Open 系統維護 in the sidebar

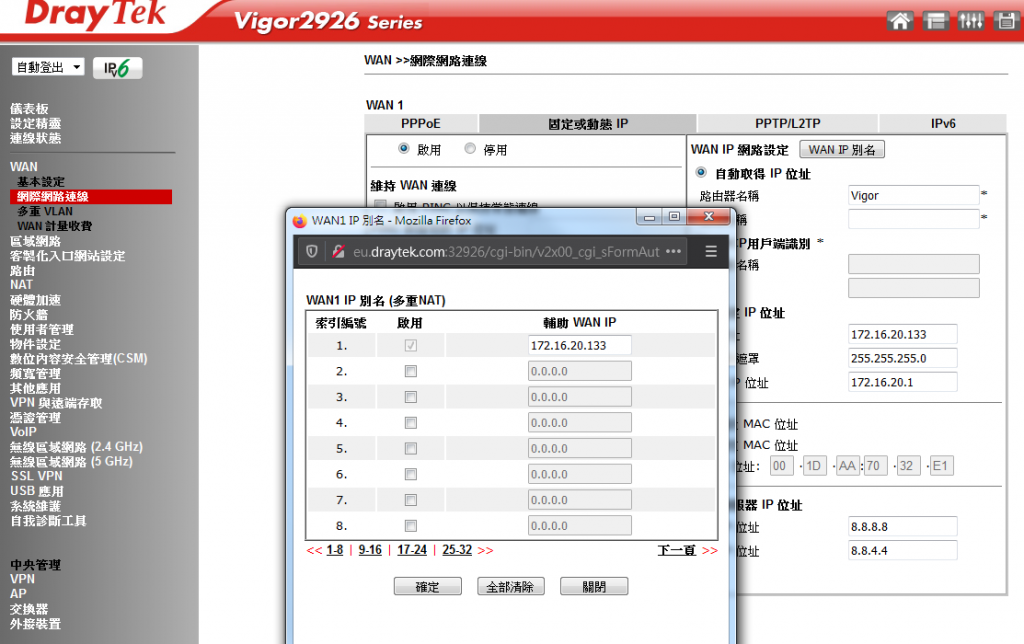click(35, 506)
